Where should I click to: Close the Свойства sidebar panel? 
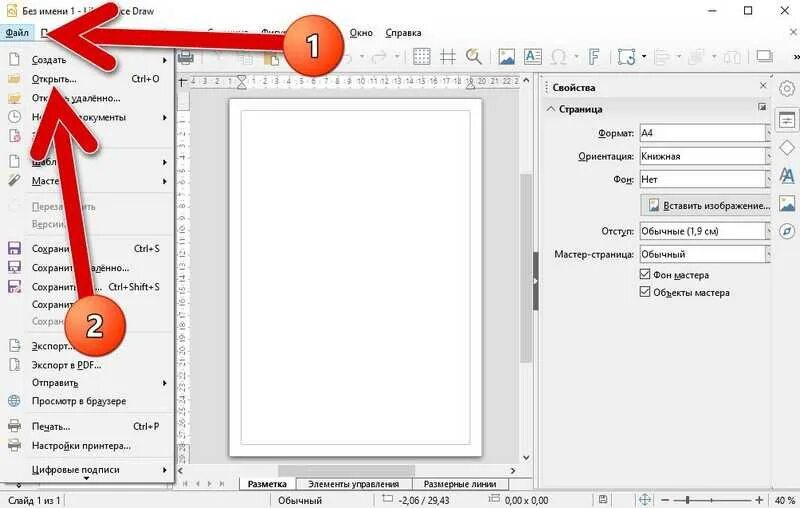coord(763,86)
